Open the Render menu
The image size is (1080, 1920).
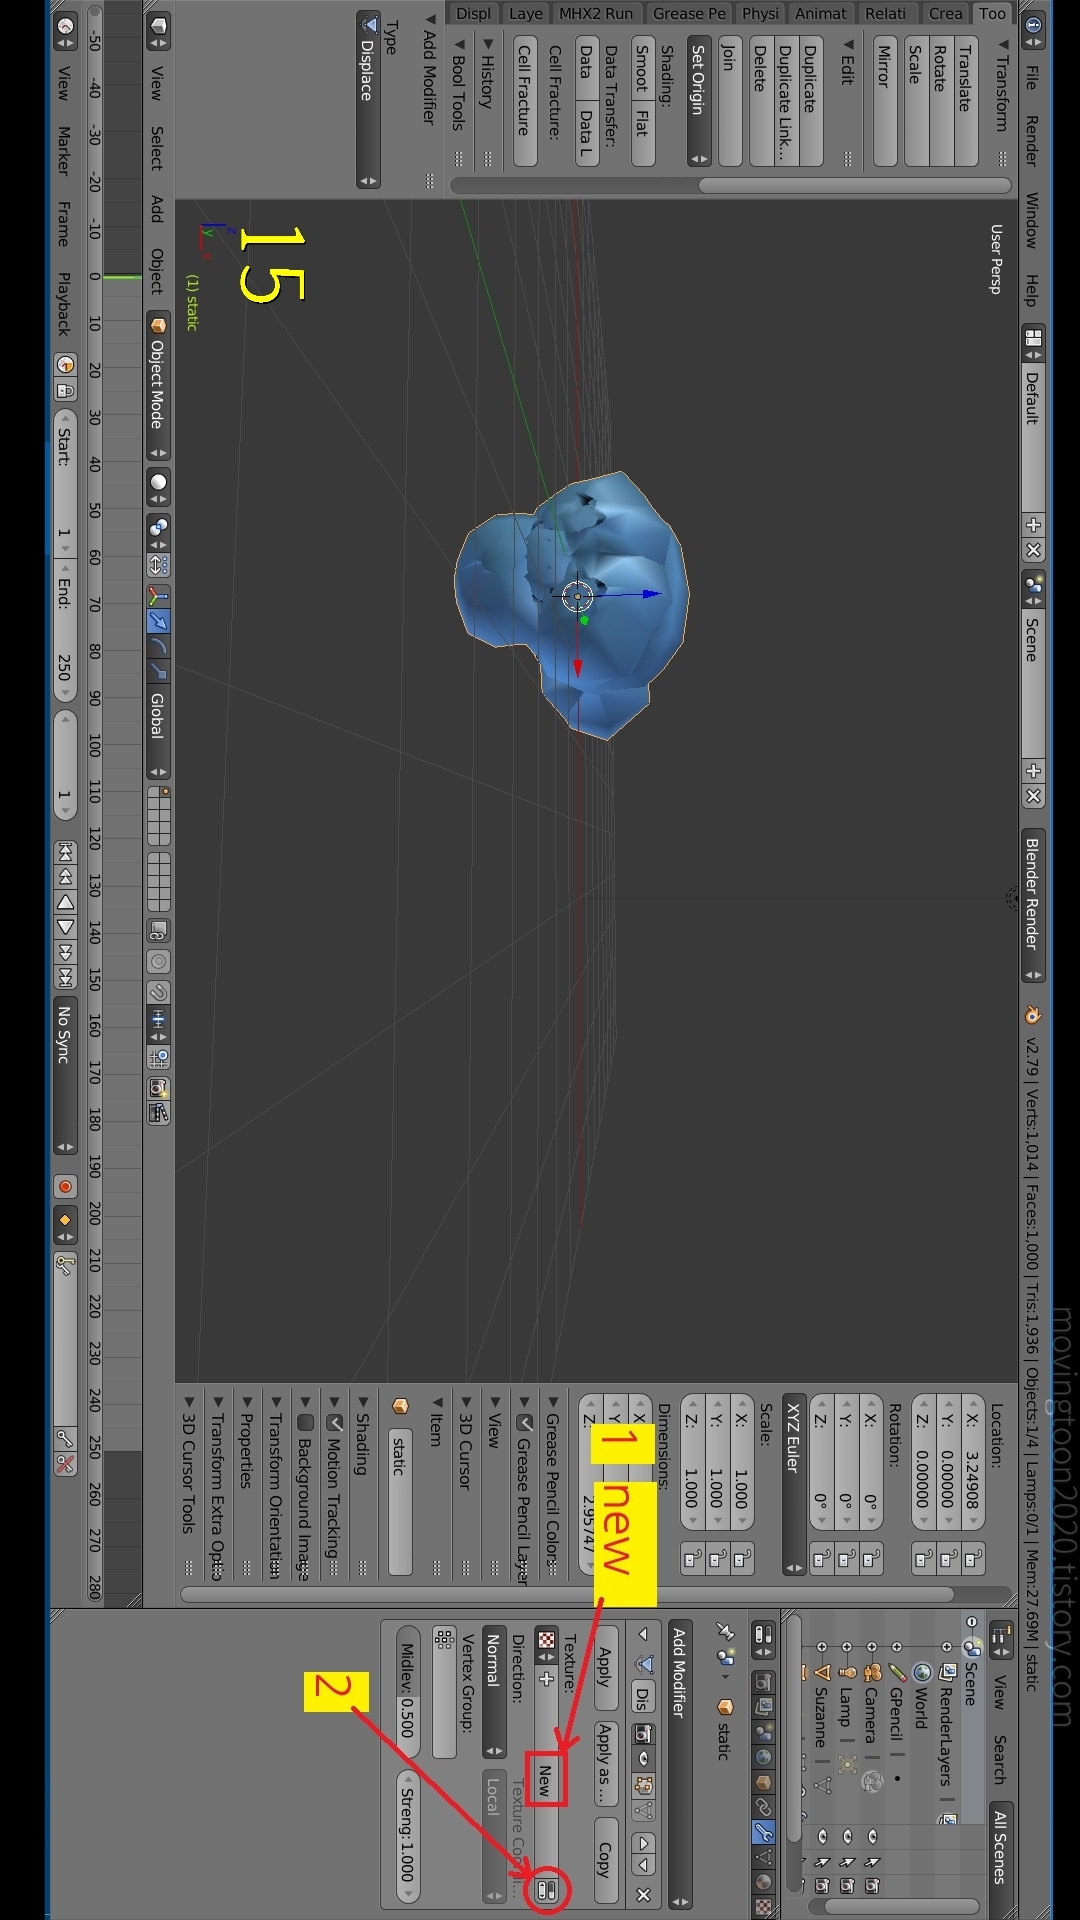(x=1033, y=141)
